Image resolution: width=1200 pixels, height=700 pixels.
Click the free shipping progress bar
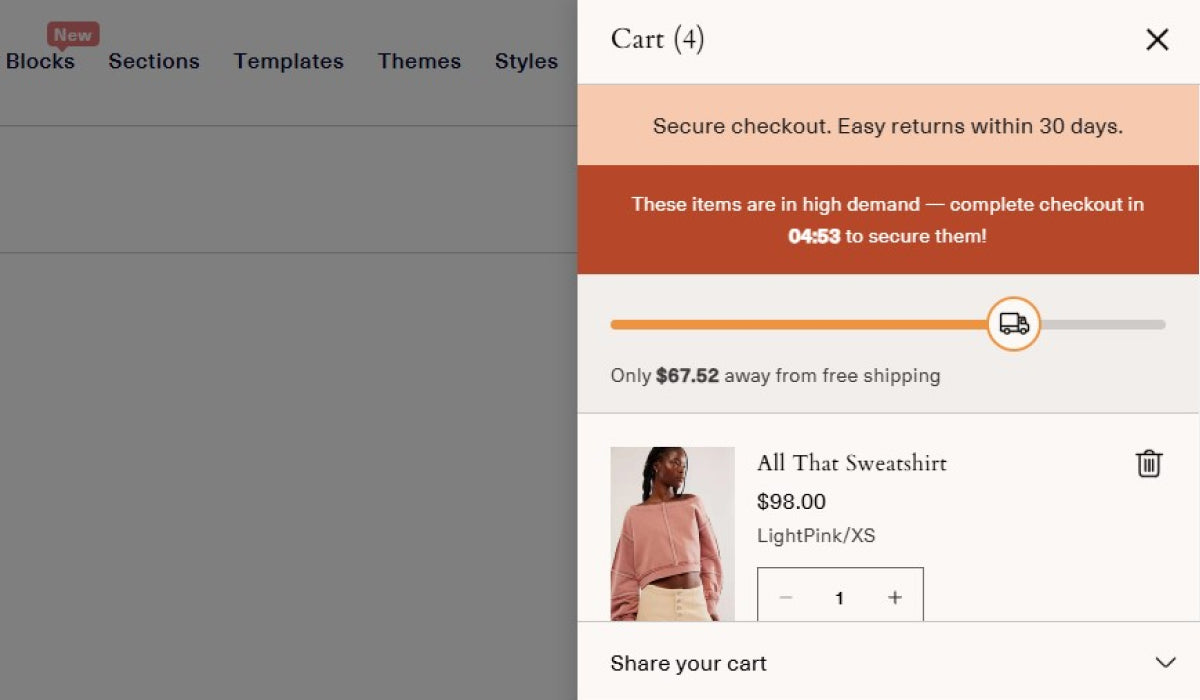pyautogui.click(x=800, y=325)
